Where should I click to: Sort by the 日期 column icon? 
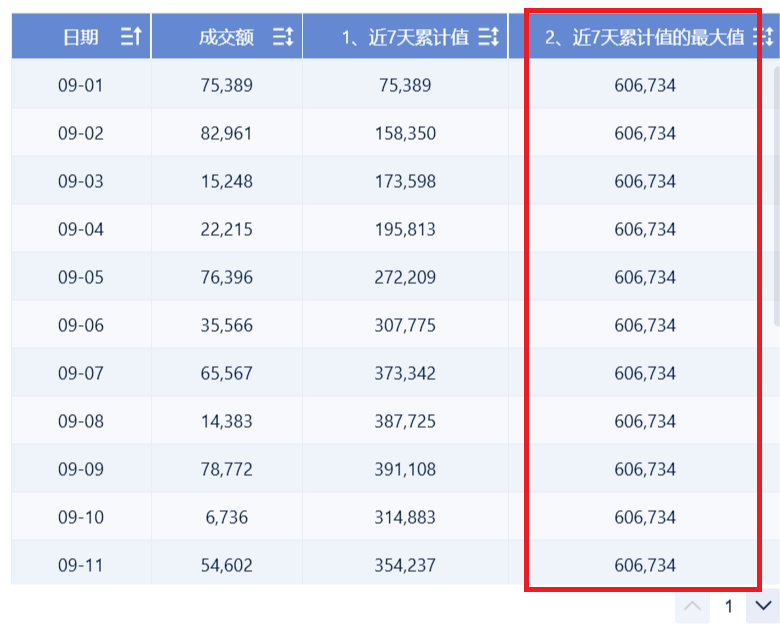tap(131, 36)
